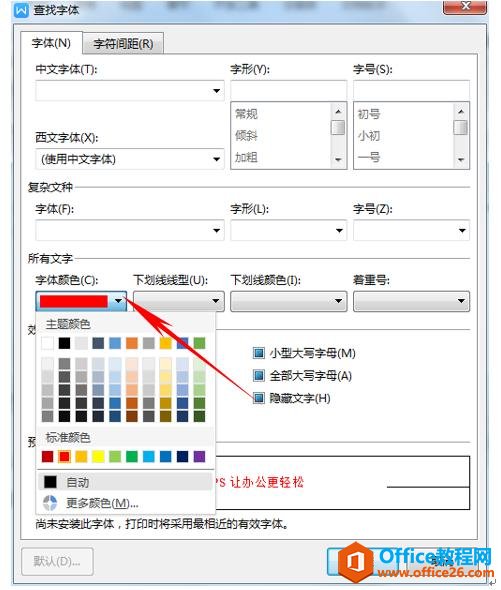The width and height of the screenshot is (501, 590).
Task: Click the 默认(D)... button
Action: tap(57, 561)
